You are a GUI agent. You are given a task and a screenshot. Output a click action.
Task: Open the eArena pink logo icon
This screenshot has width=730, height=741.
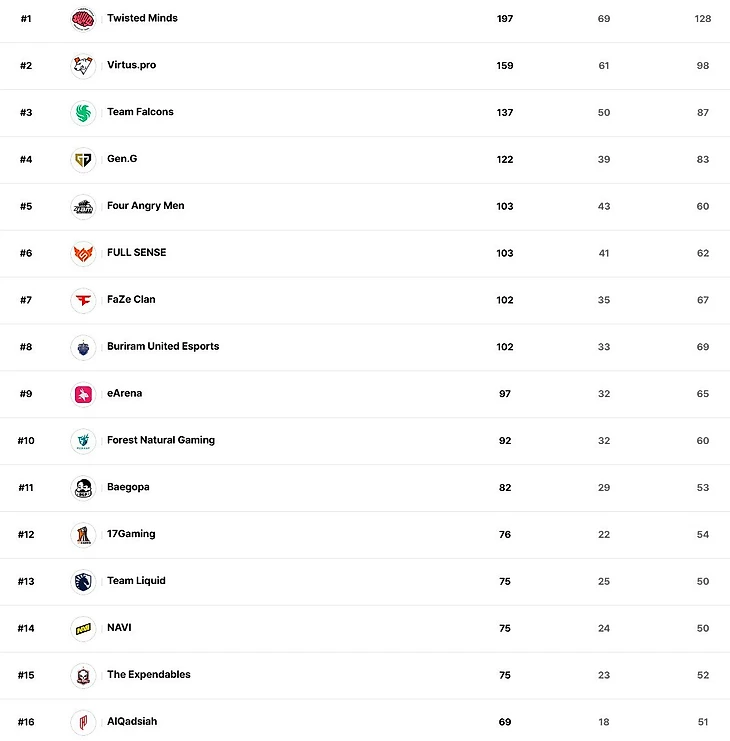pyautogui.click(x=84, y=394)
